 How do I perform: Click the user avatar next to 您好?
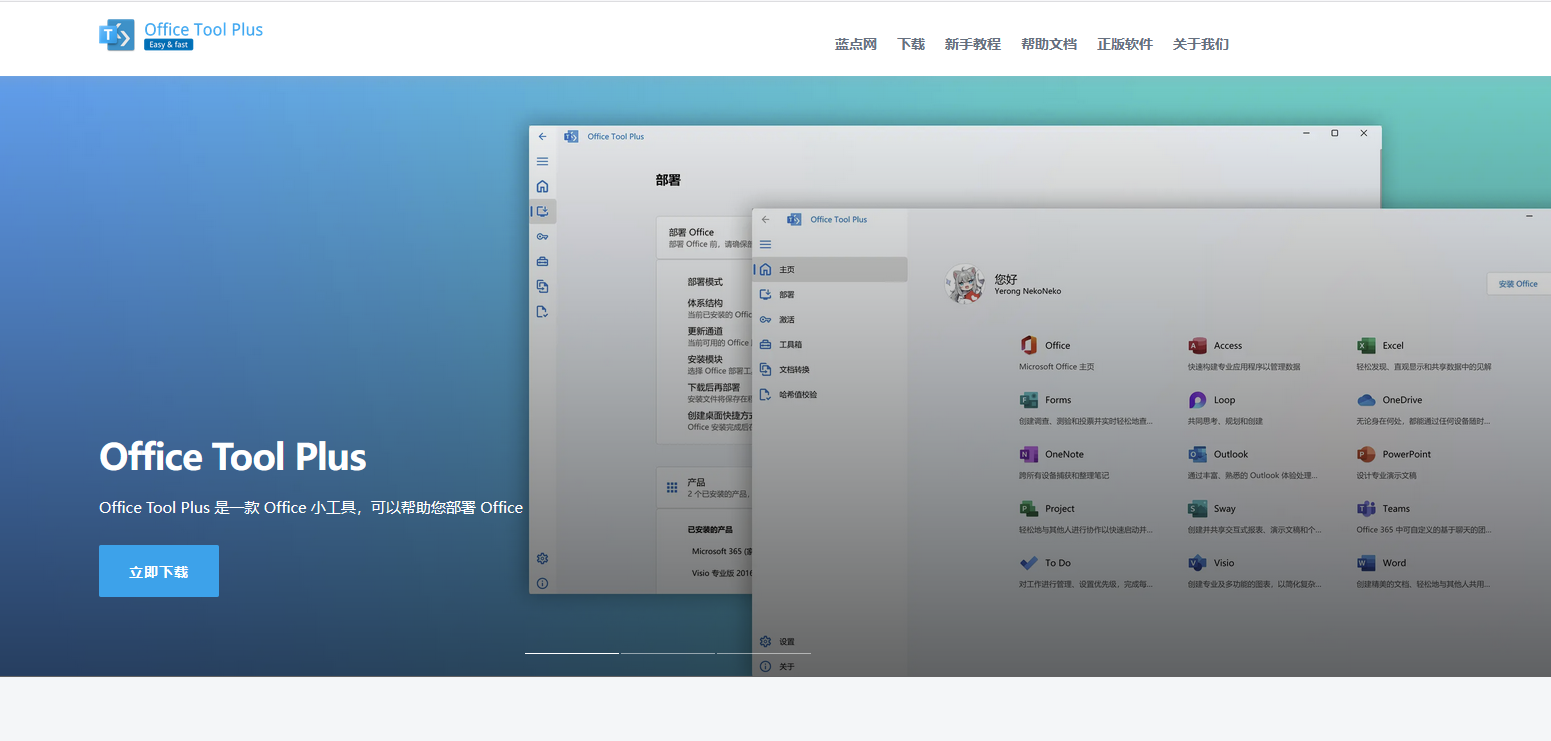pyautogui.click(x=965, y=285)
